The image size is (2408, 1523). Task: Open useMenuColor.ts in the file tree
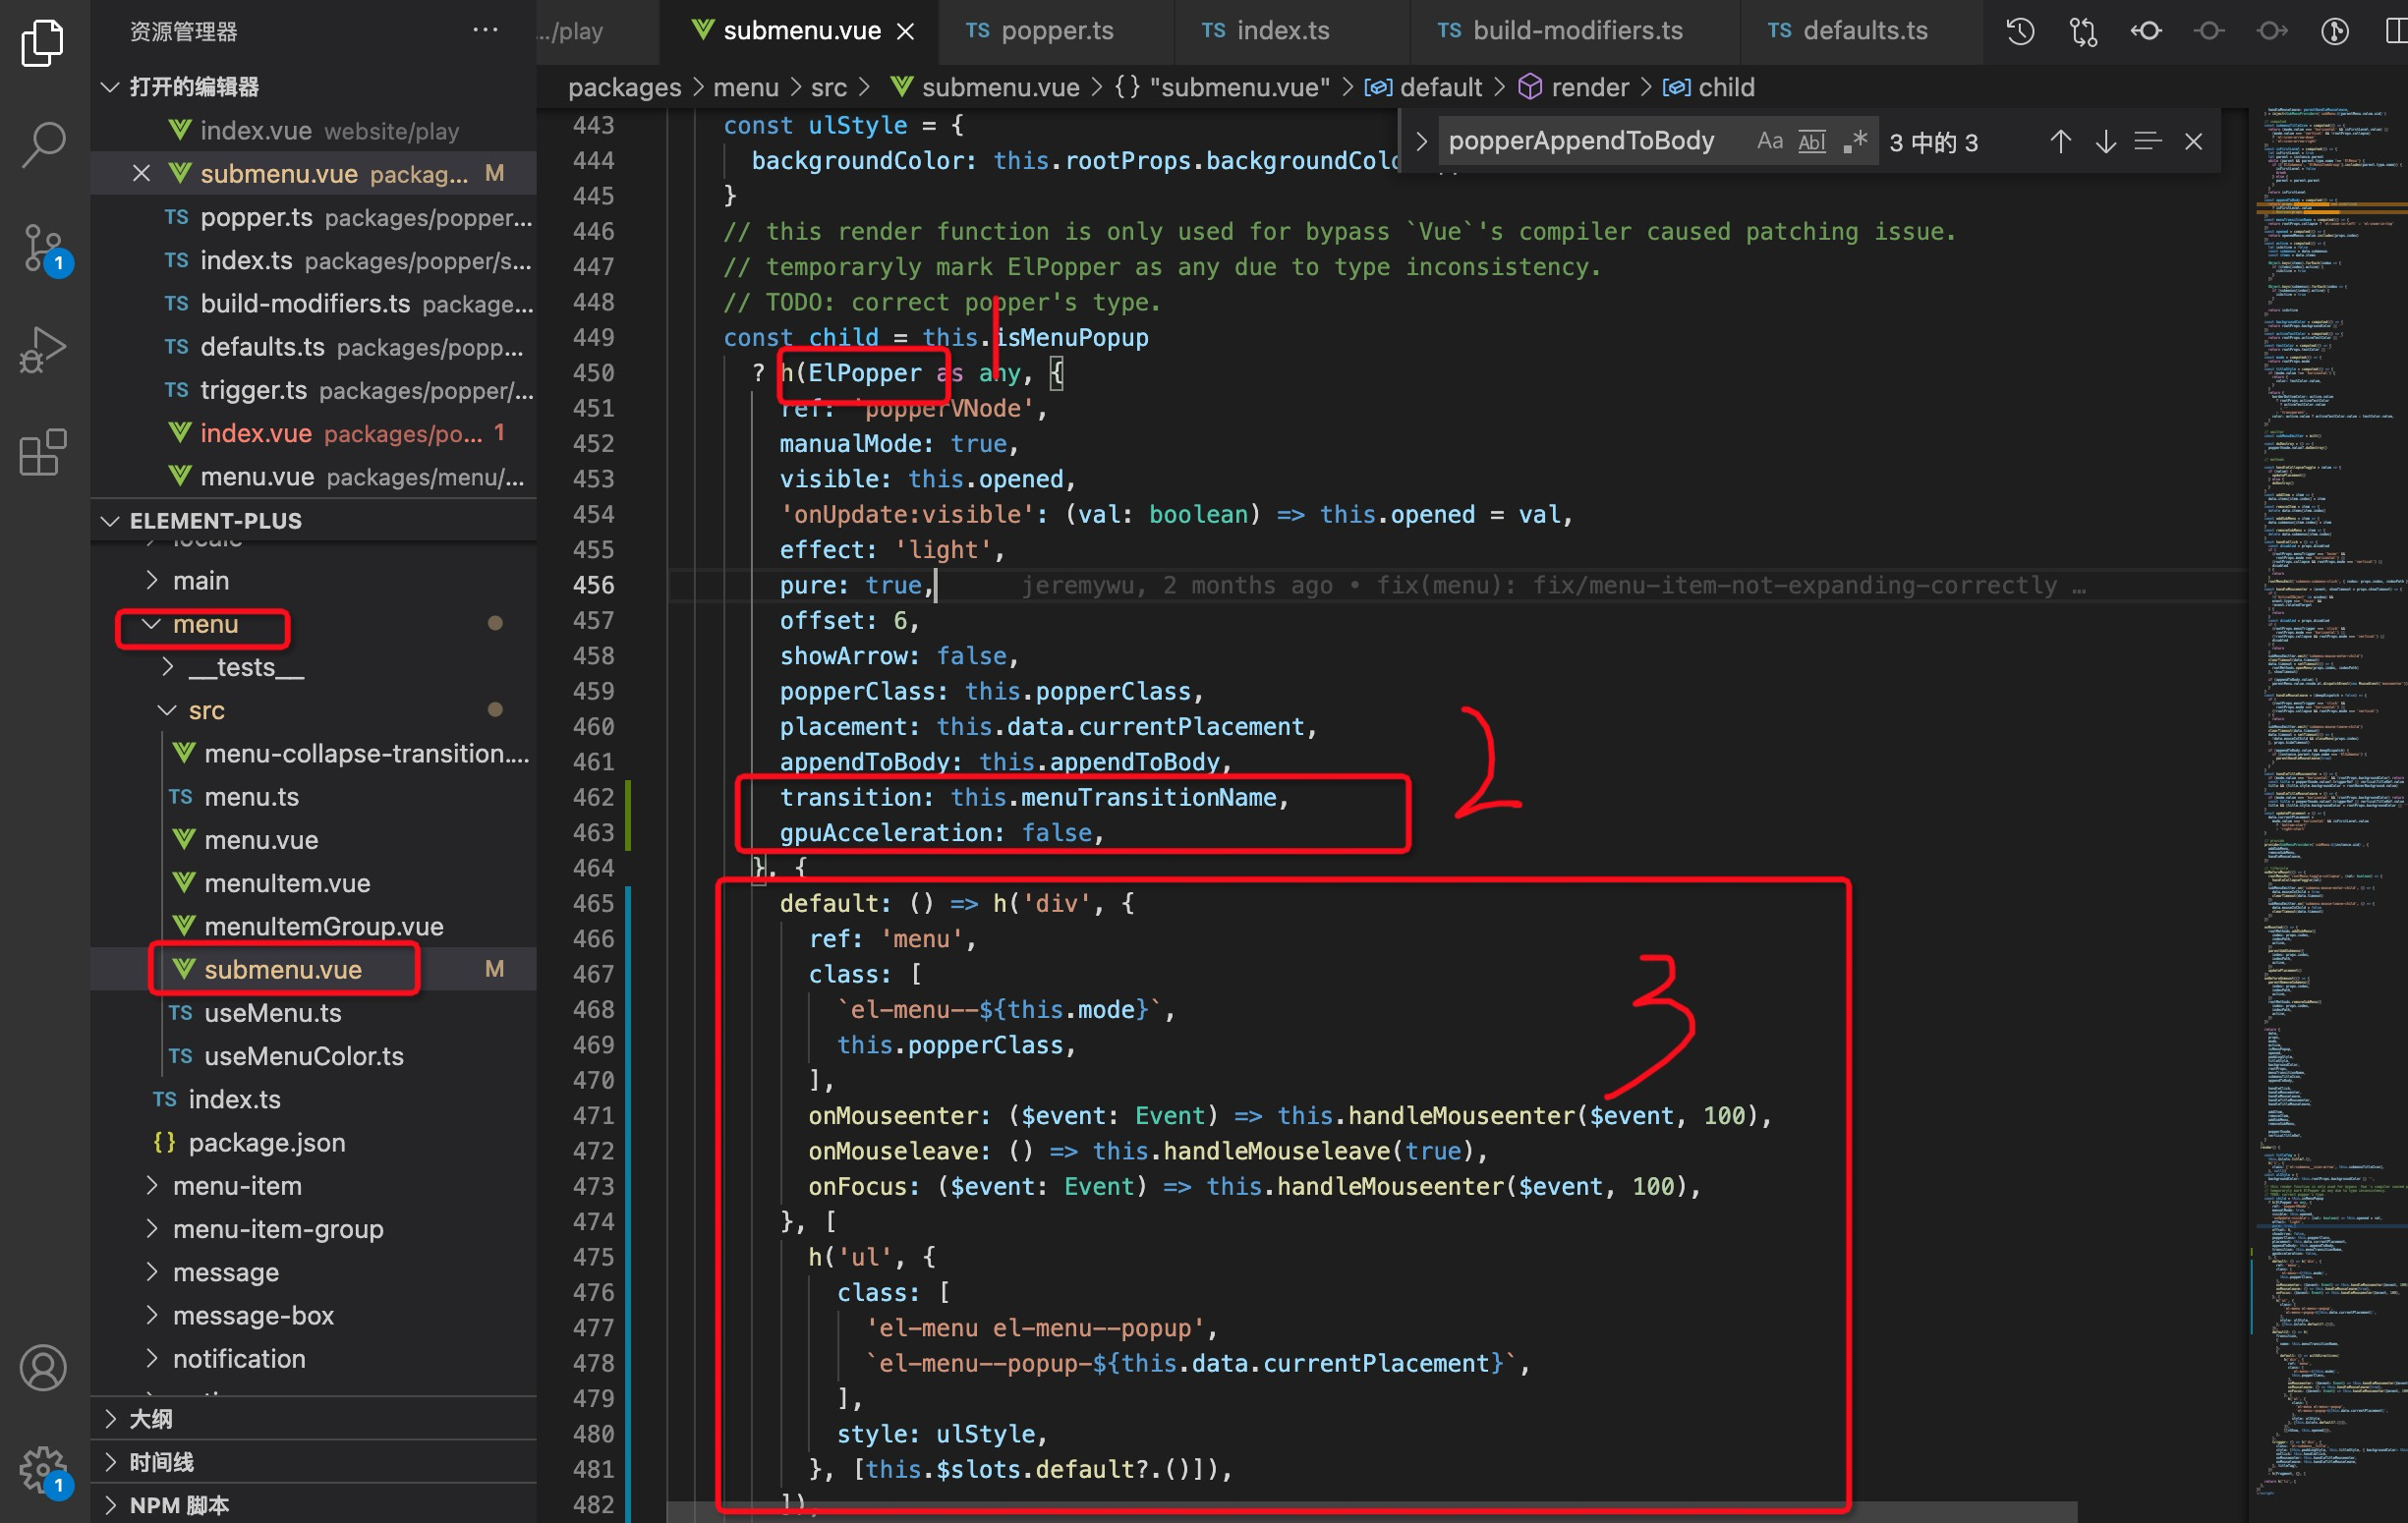click(303, 1056)
